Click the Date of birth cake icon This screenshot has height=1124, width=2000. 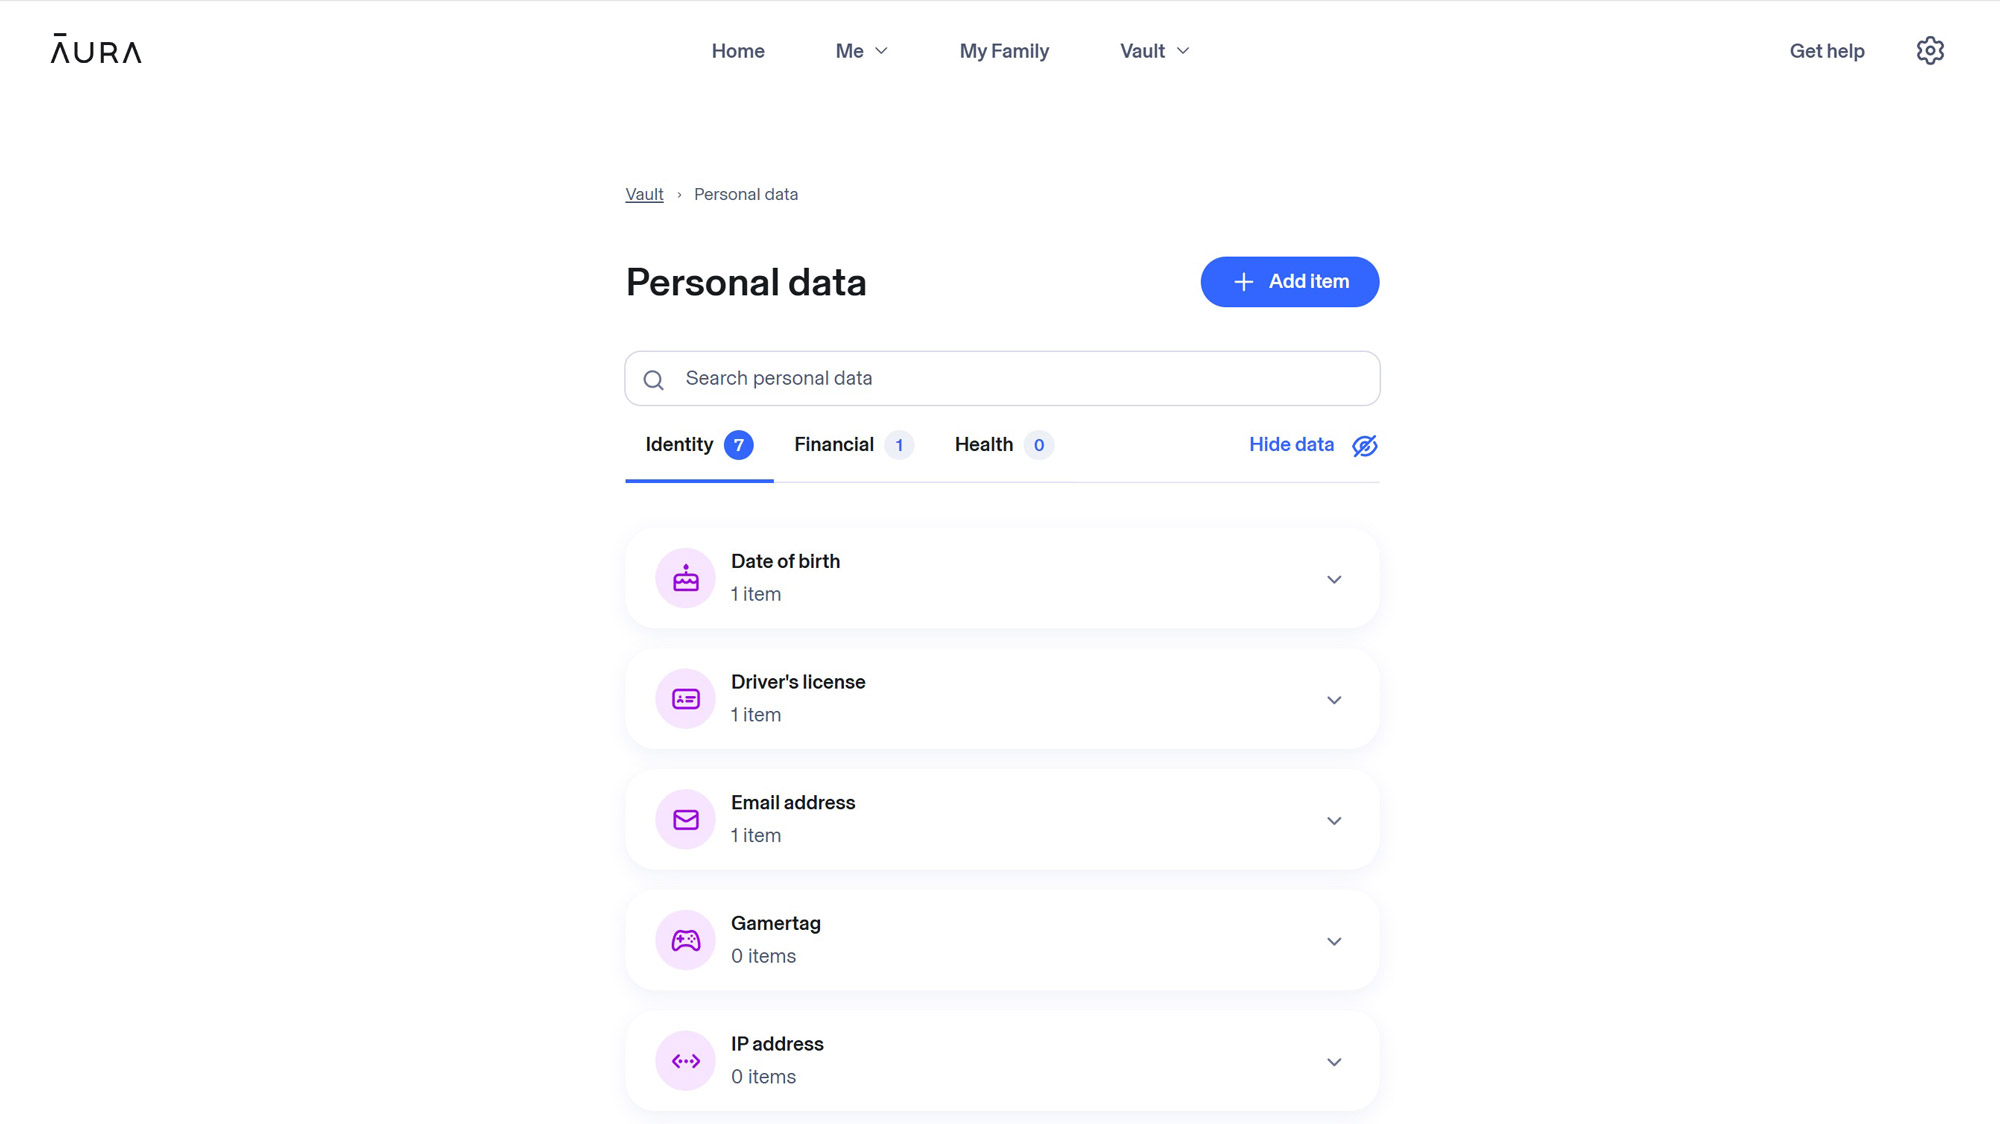[x=685, y=578]
